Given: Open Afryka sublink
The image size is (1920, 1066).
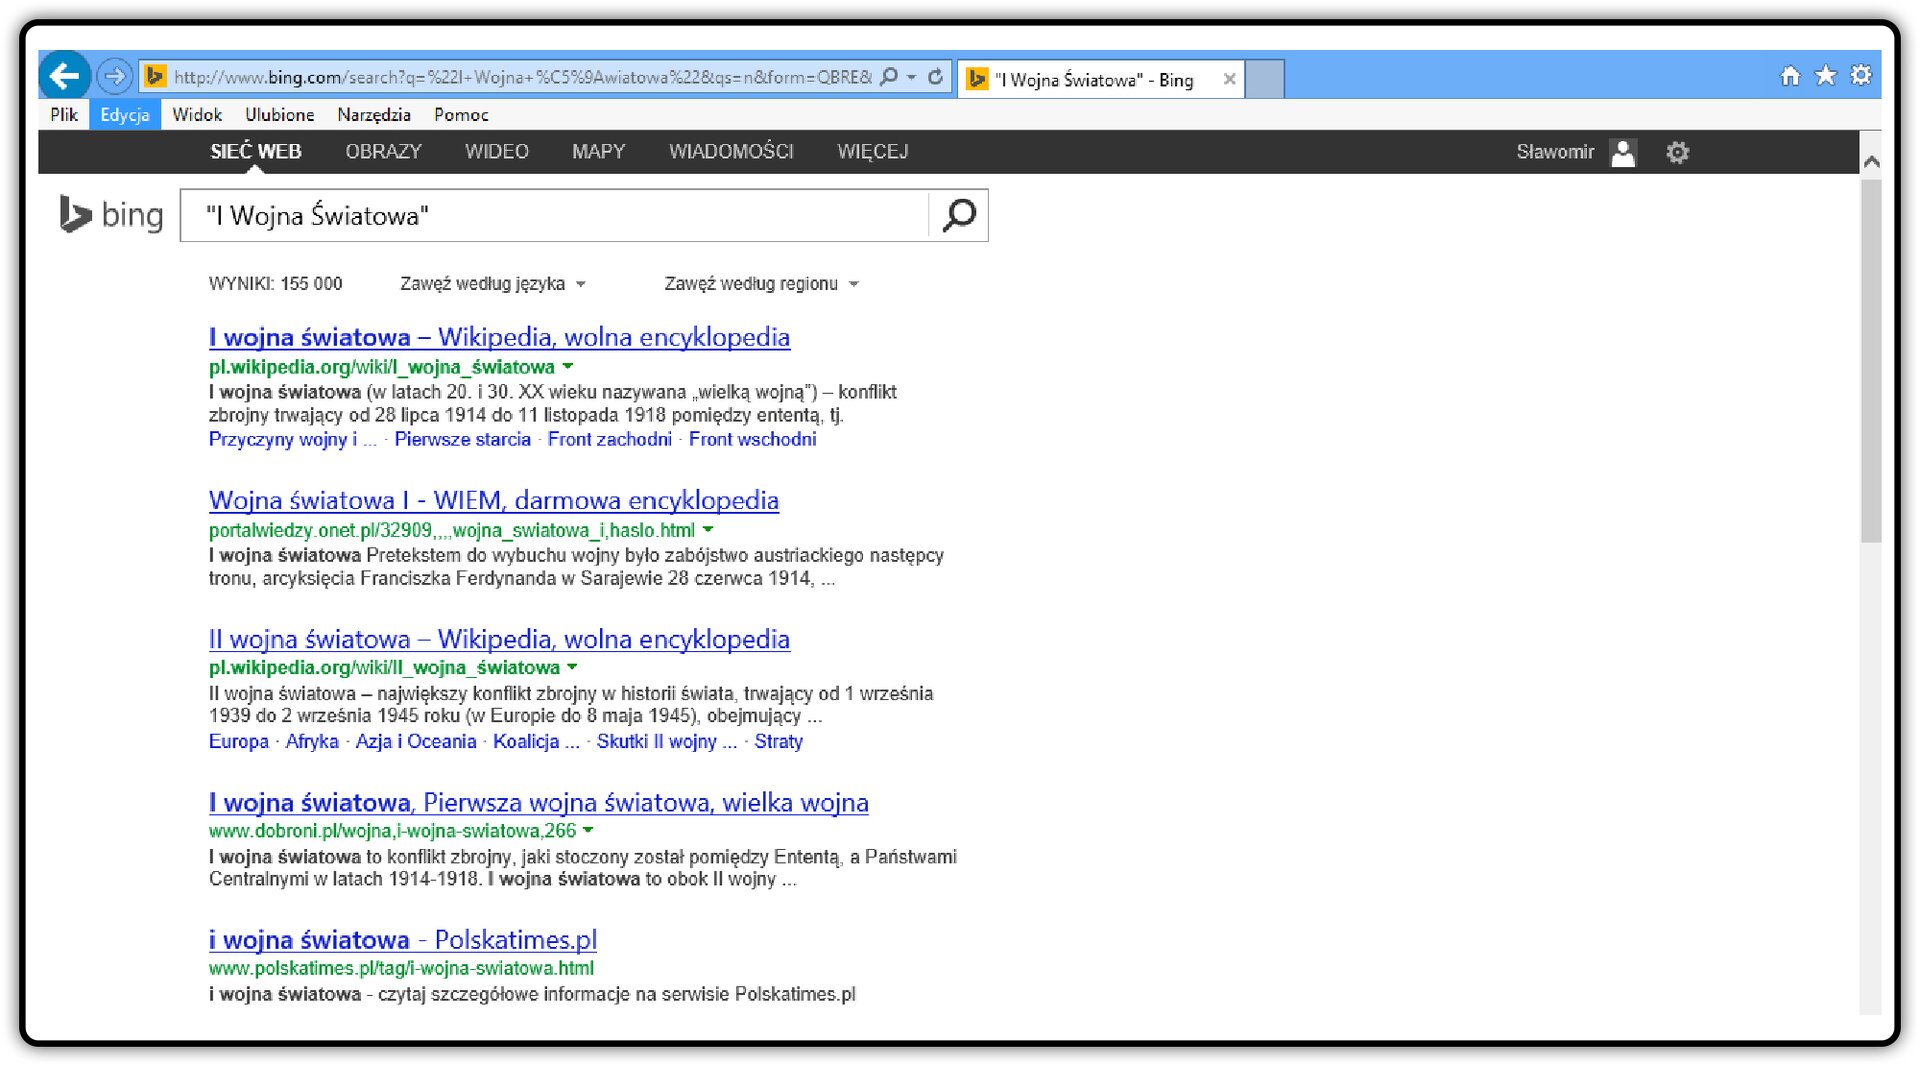Looking at the screenshot, I should pos(312,741).
